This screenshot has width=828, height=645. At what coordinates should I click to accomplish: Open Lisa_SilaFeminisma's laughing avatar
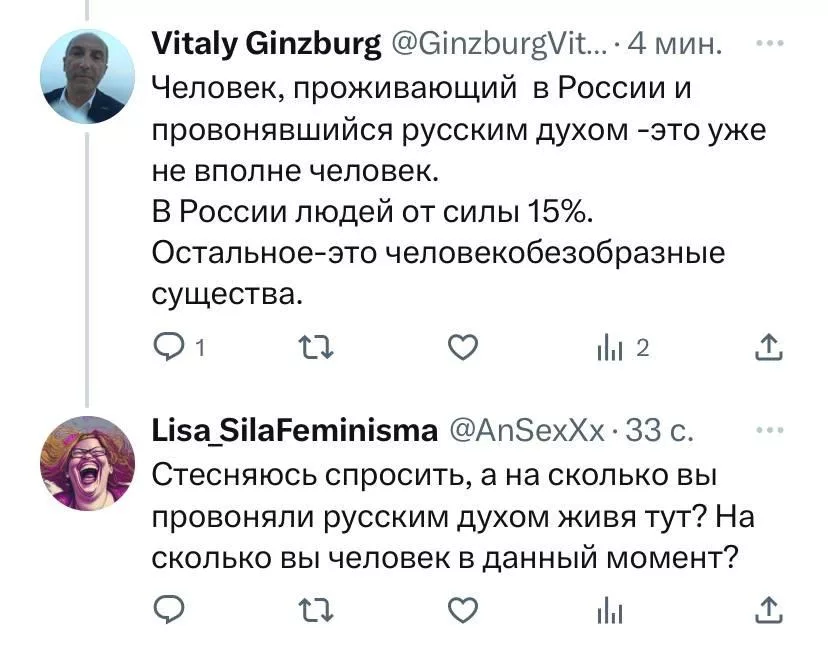86,462
